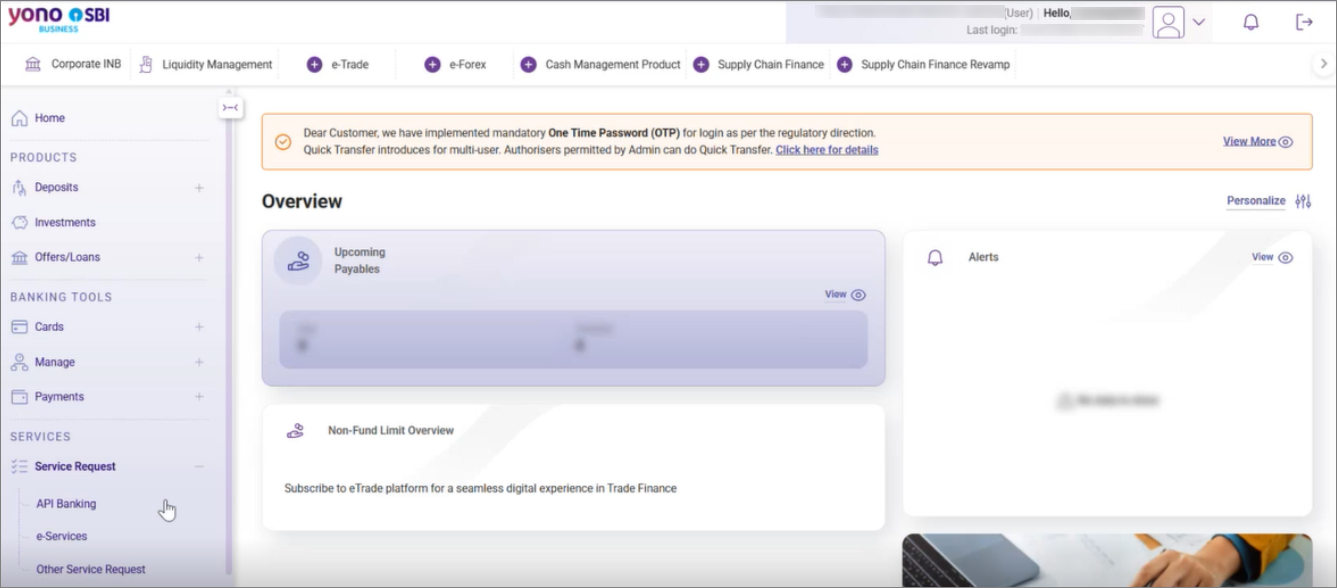1337x588 pixels.
Task: Click the View eye in Alerts panel
Action: pos(1286,257)
